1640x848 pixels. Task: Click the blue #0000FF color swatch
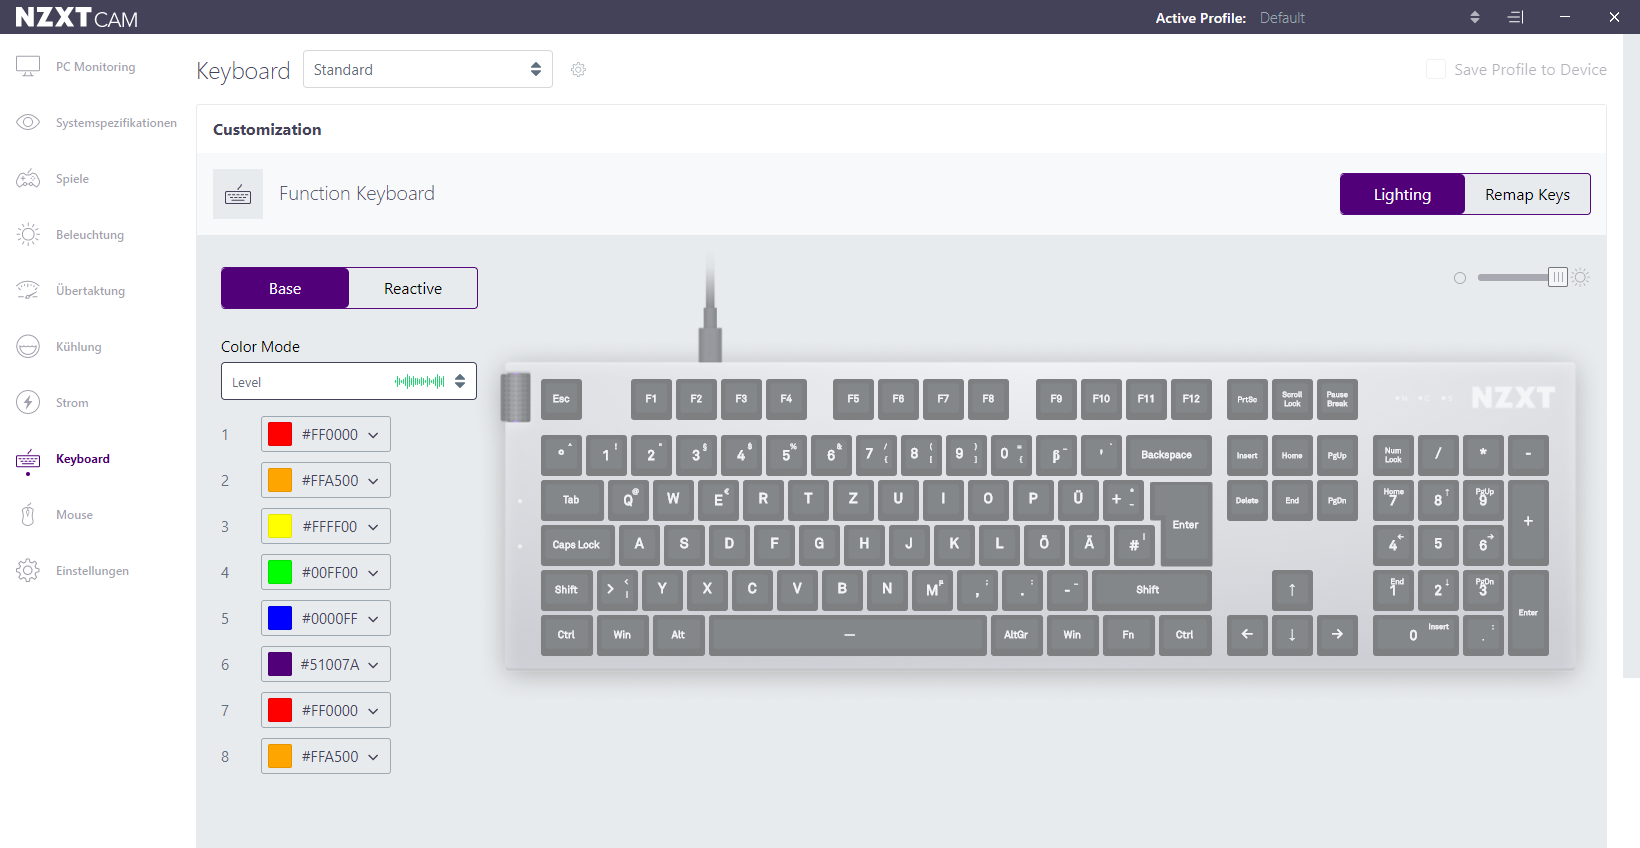280,618
